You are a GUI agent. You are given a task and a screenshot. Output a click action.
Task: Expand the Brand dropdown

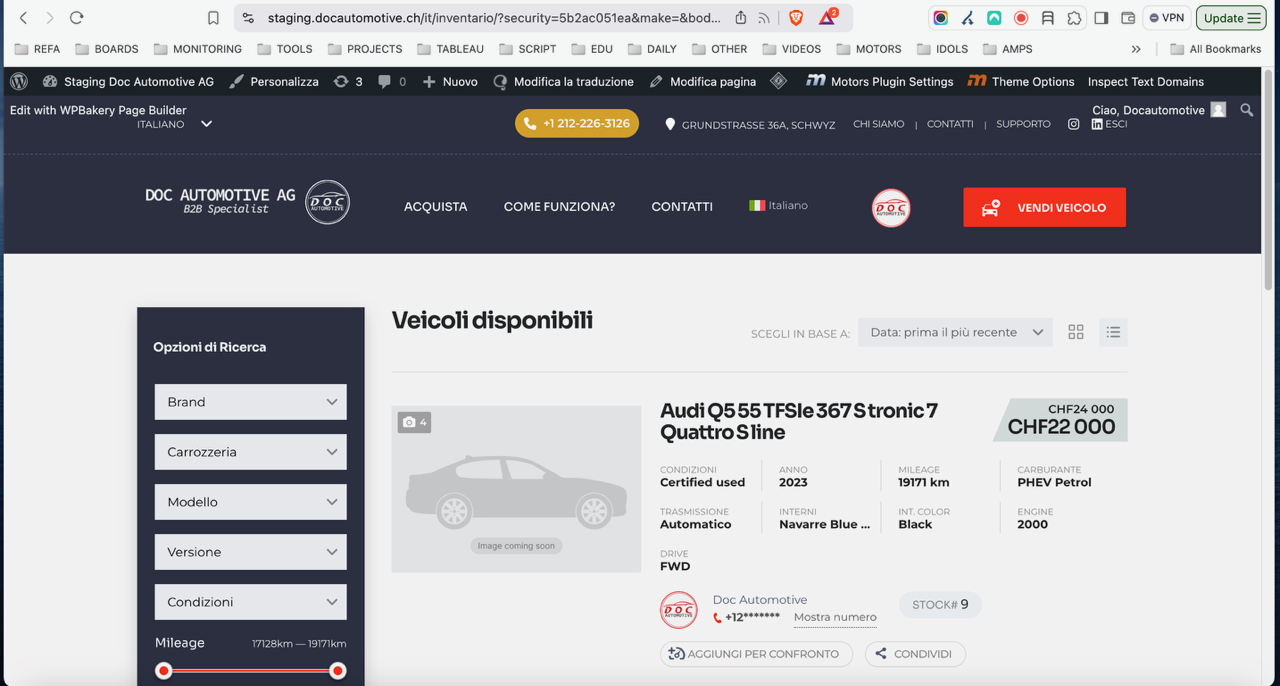pos(251,402)
